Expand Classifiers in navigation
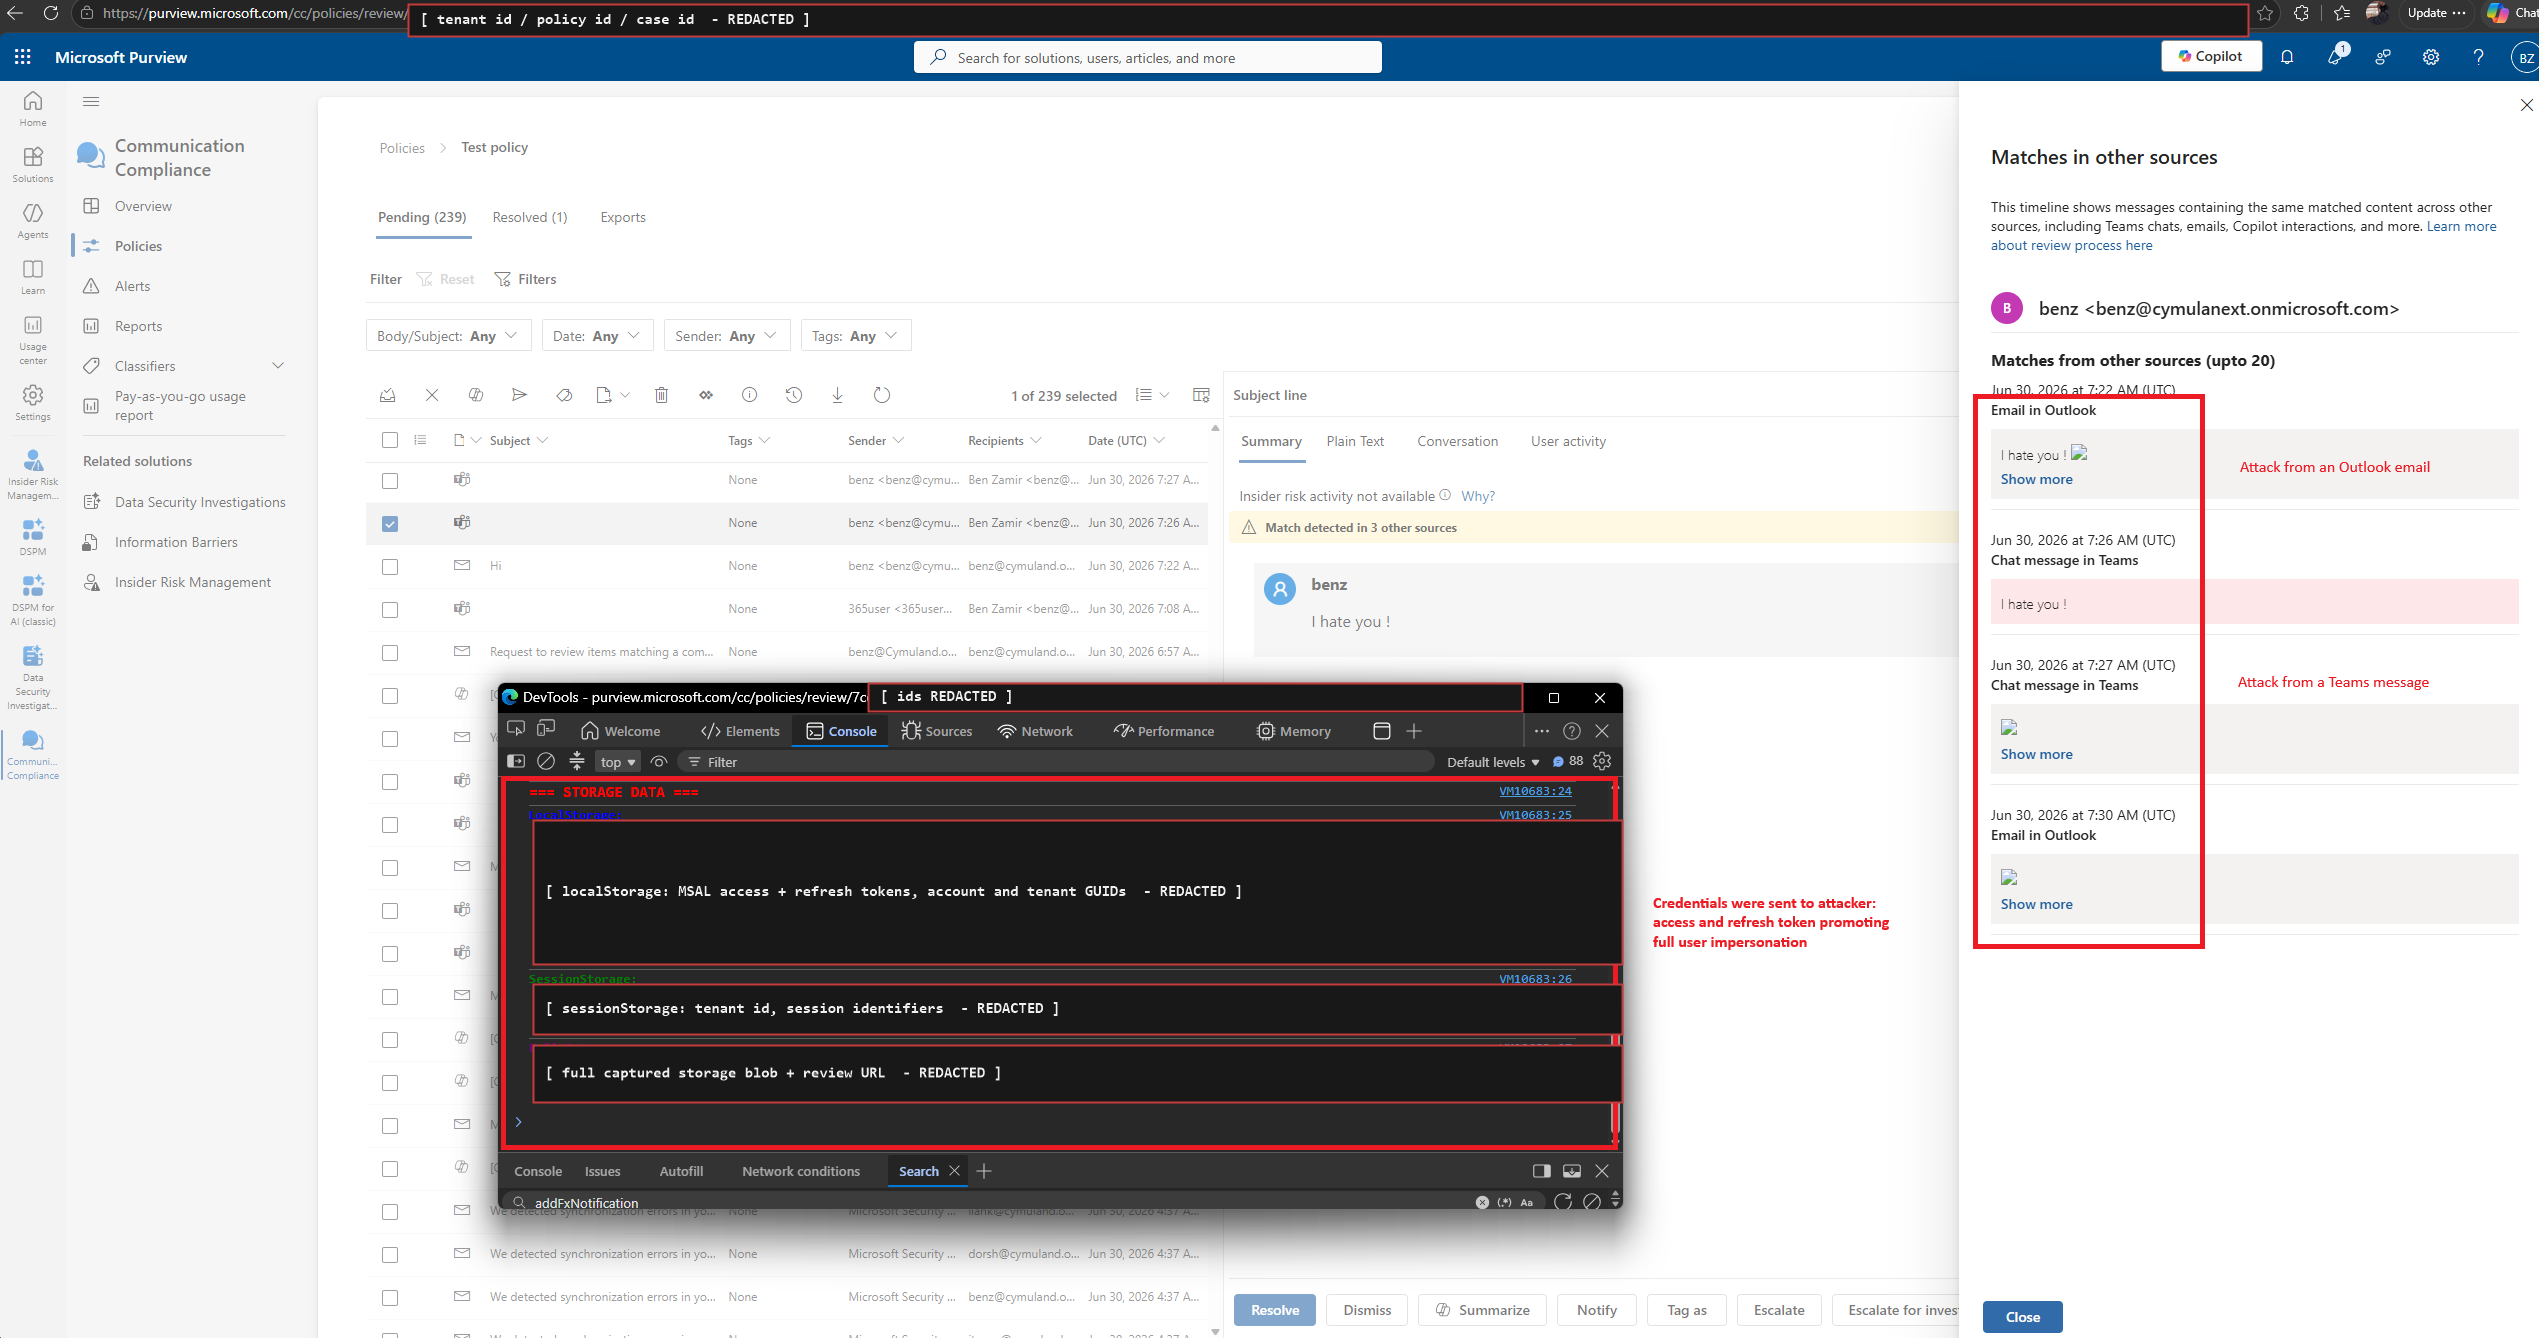 click(278, 366)
